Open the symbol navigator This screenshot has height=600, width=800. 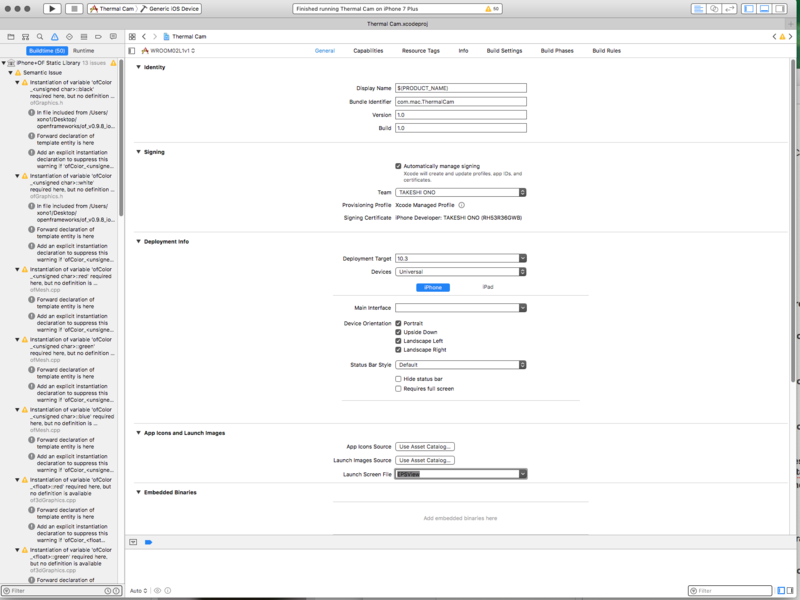(26, 37)
